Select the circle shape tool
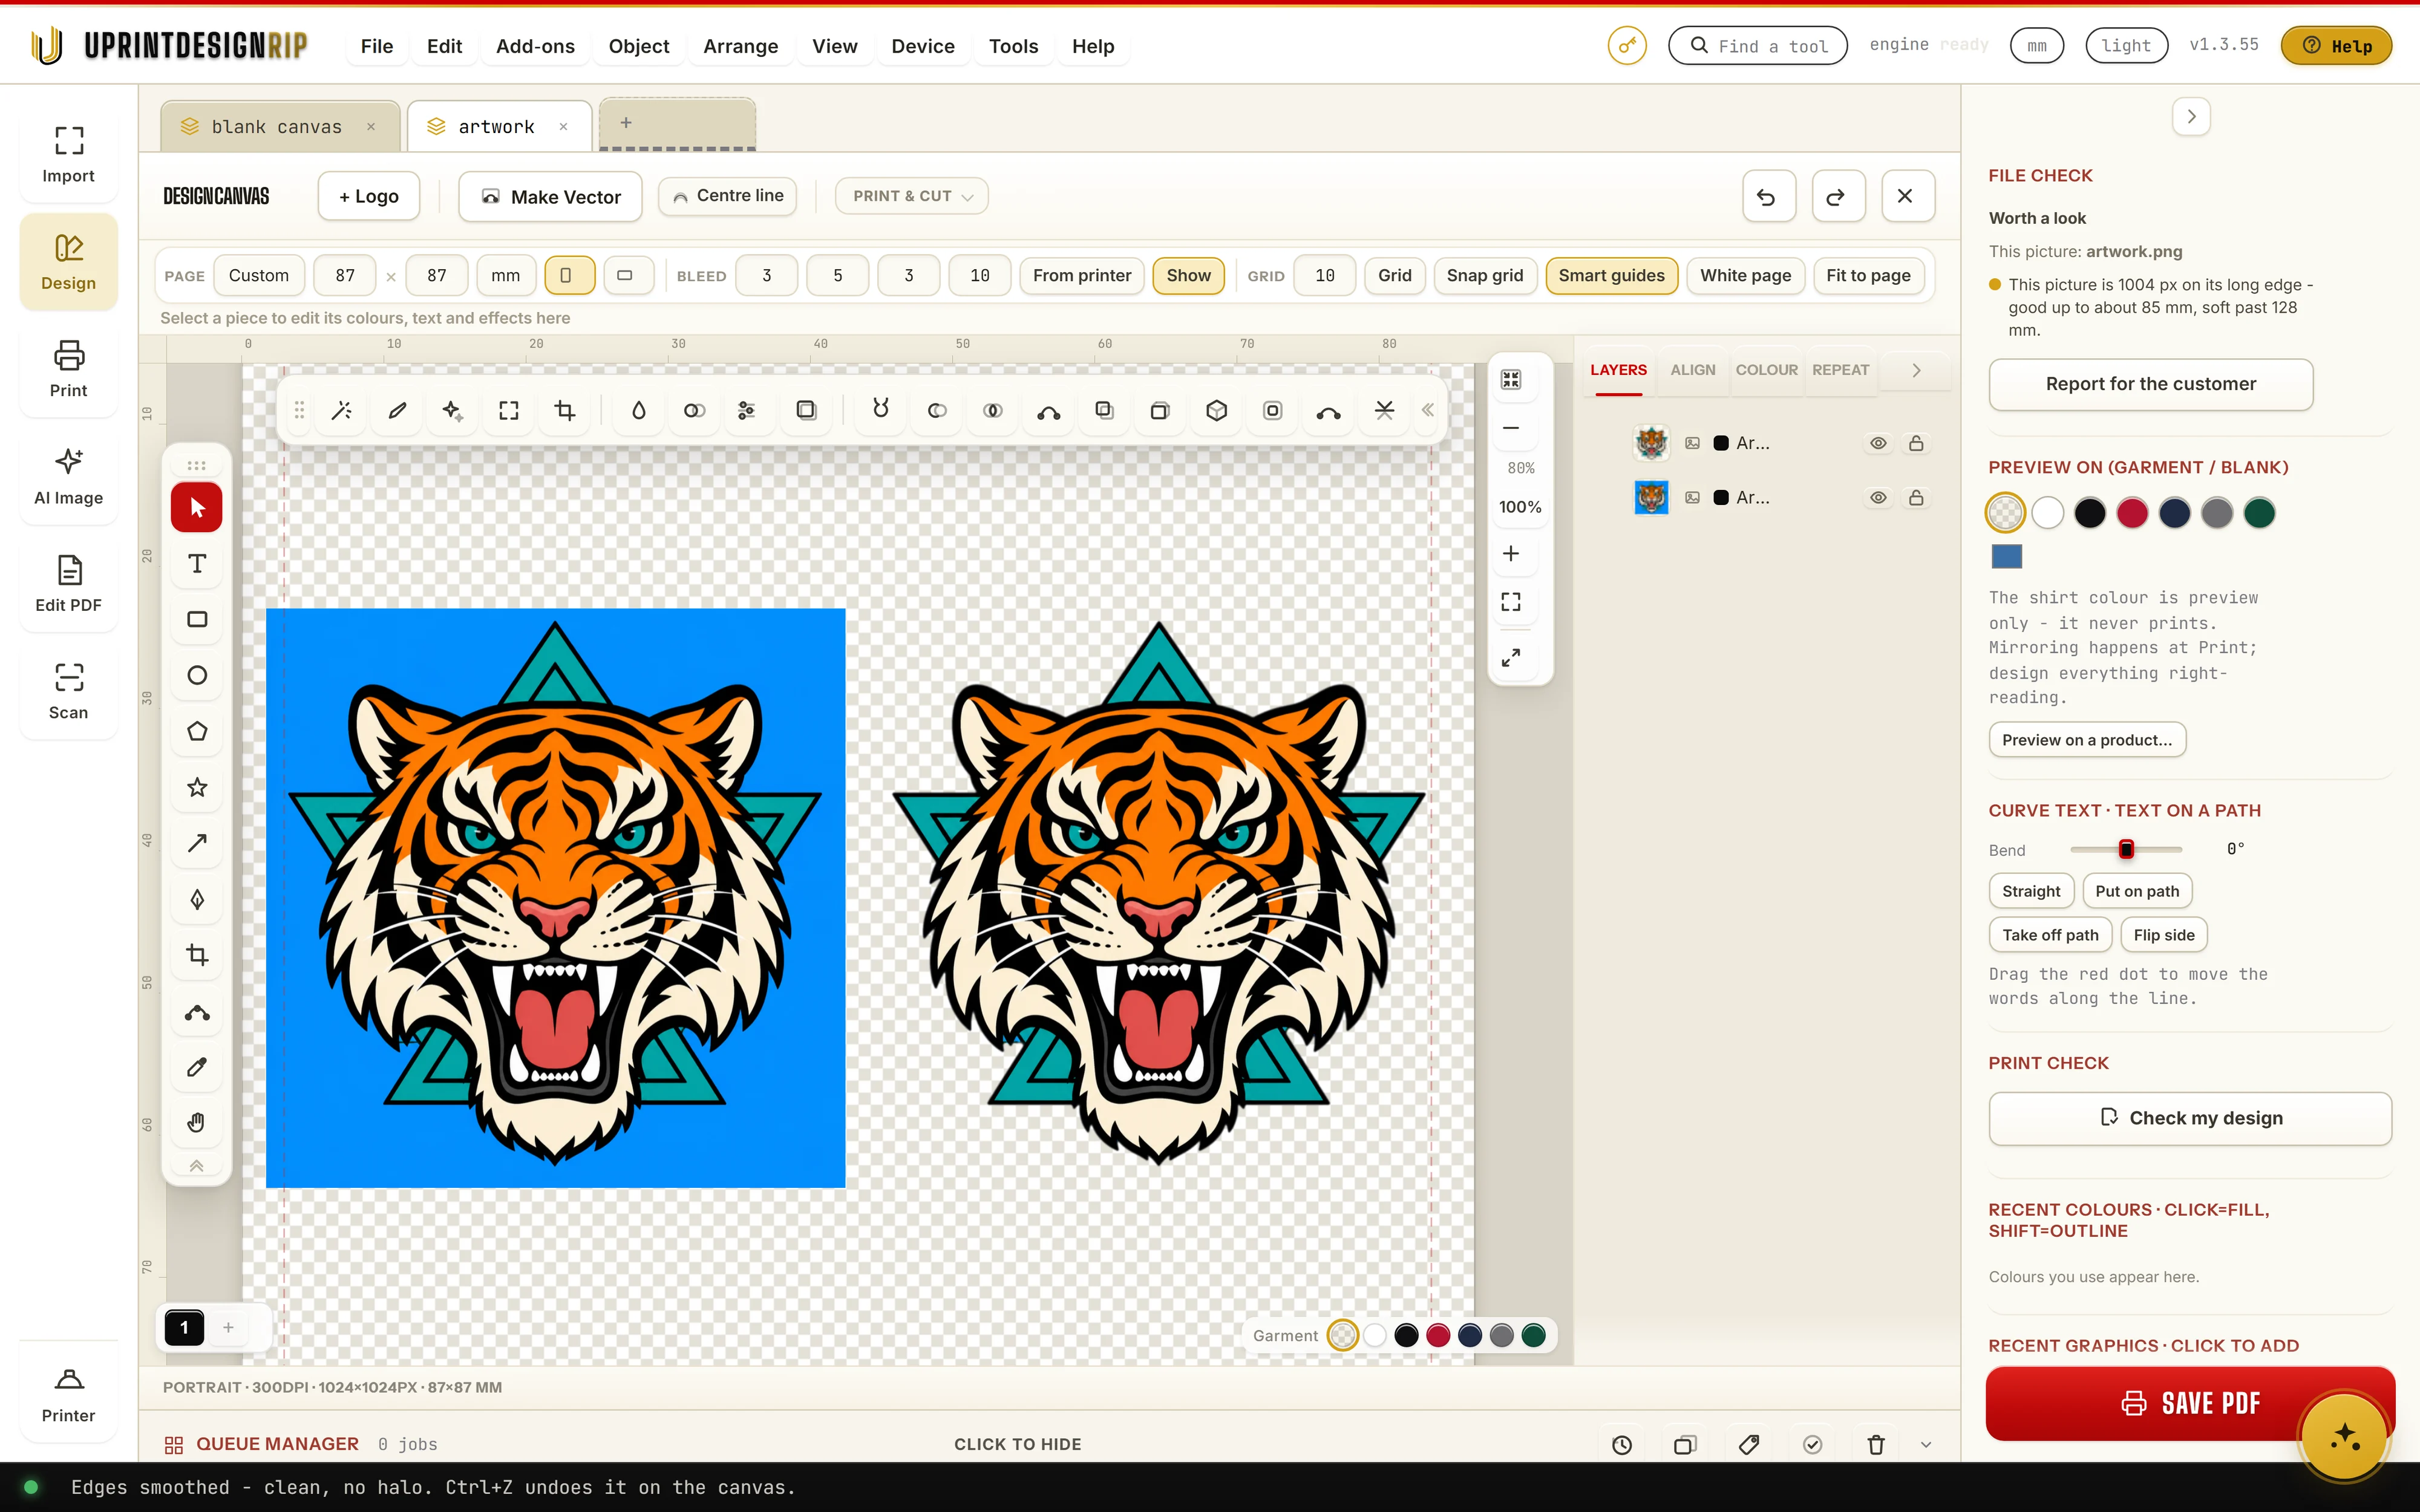This screenshot has width=2420, height=1512. pyautogui.click(x=197, y=675)
